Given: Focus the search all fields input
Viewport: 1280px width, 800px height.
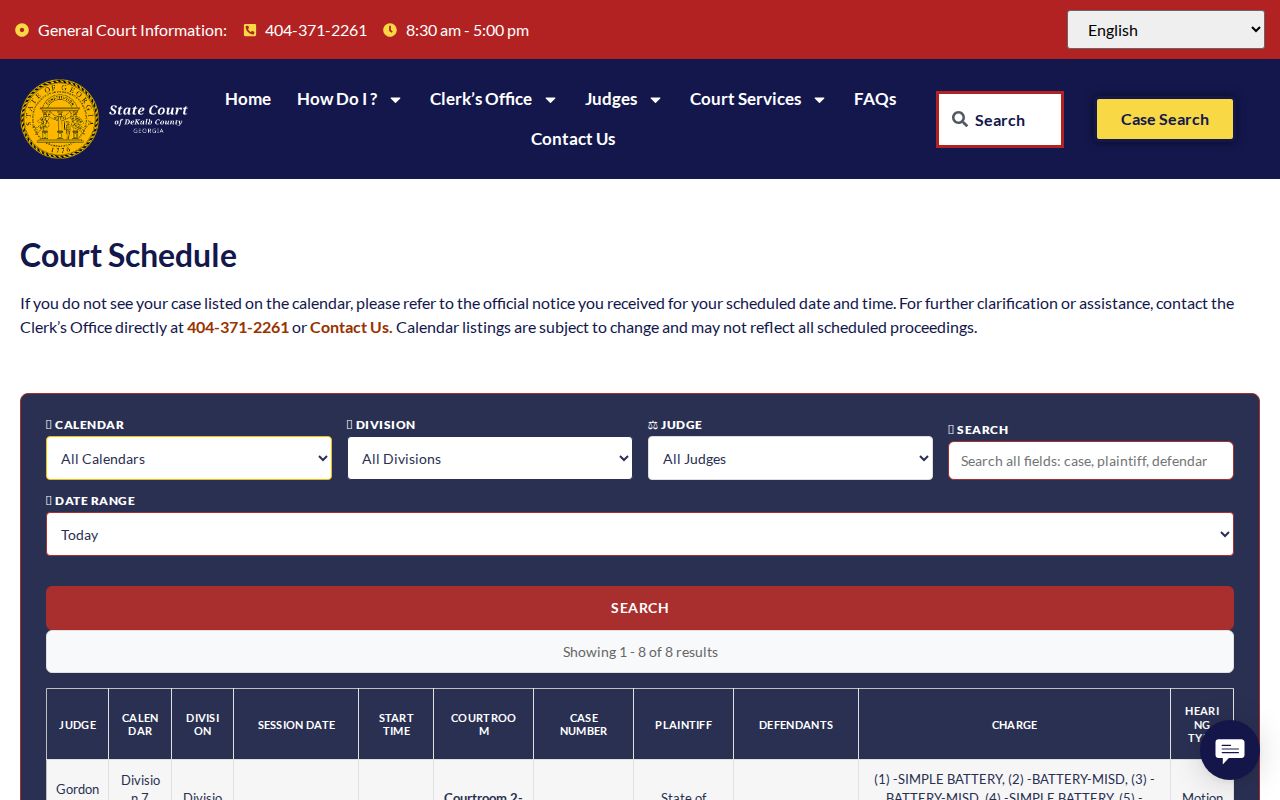Looking at the screenshot, I should pyautogui.click(x=1091, y=461).
